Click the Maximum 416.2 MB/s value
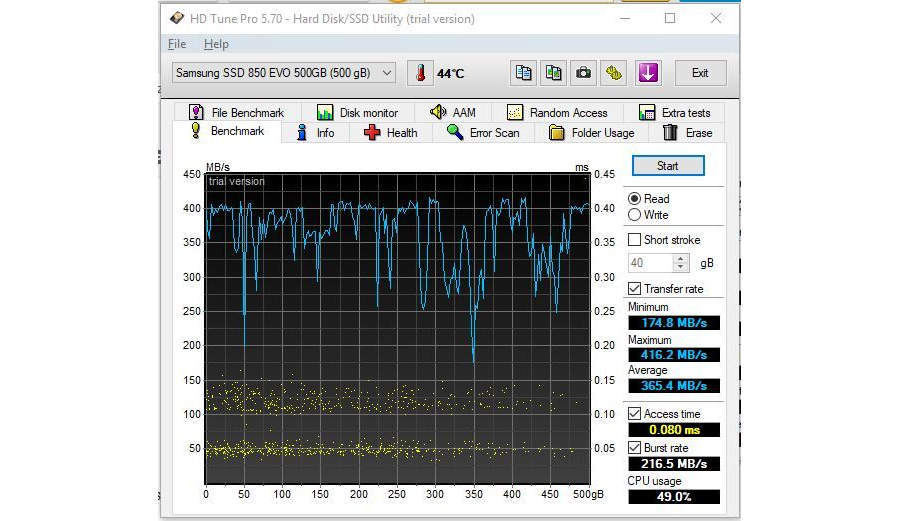 pos(674,355)
